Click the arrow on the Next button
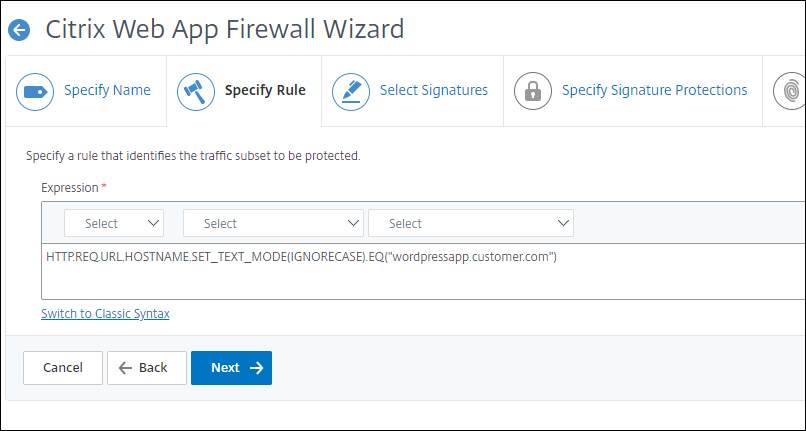This screenshot has width=806, height=431. coord(256,368)
